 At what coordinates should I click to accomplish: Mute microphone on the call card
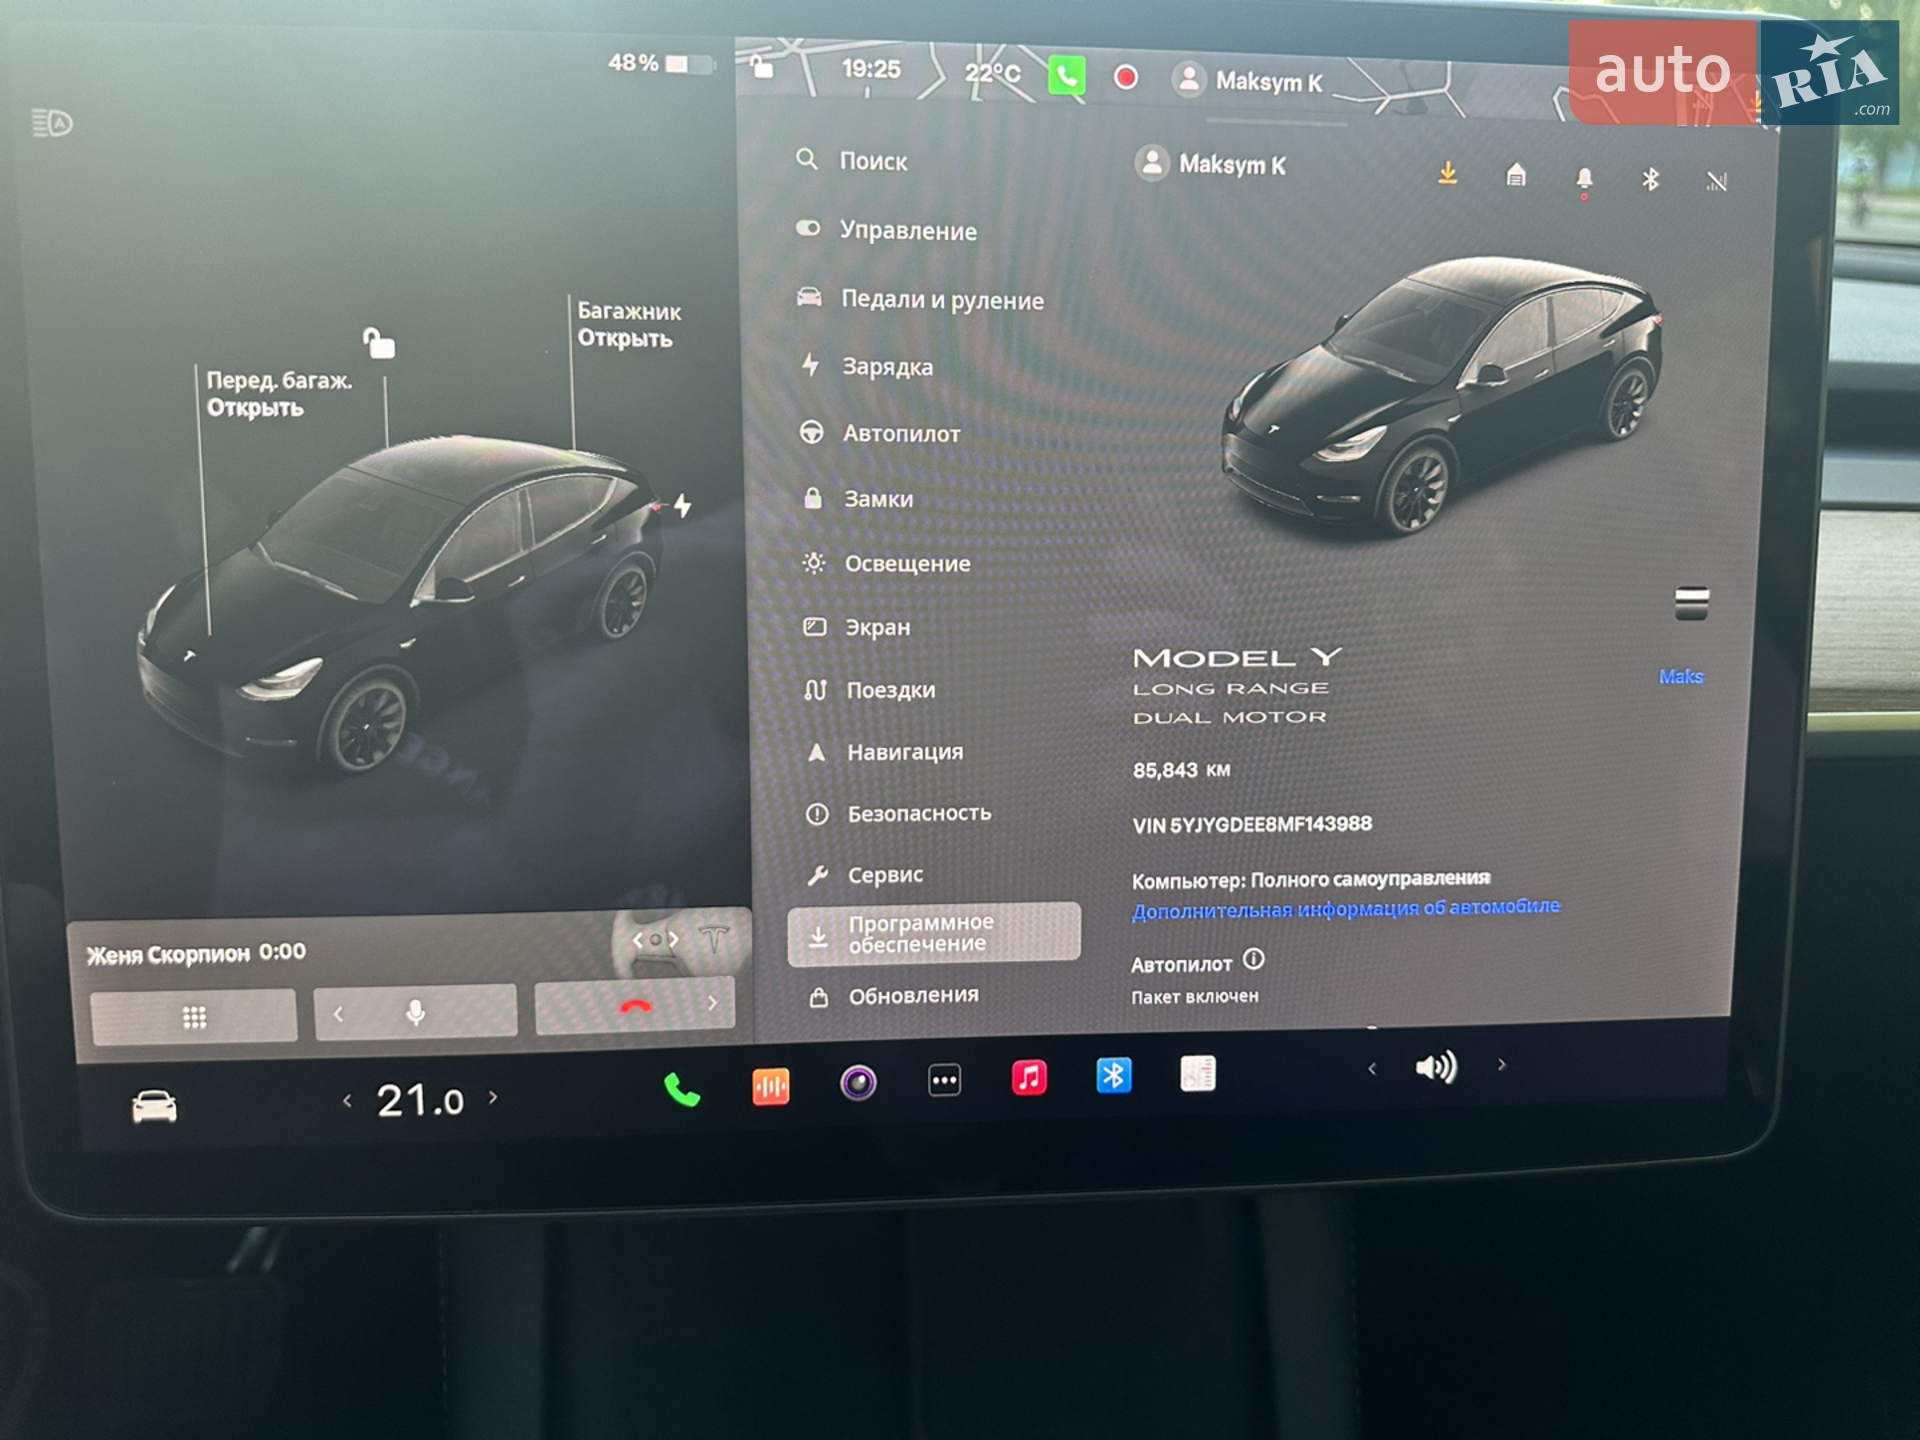click(x=416, y=1011)
